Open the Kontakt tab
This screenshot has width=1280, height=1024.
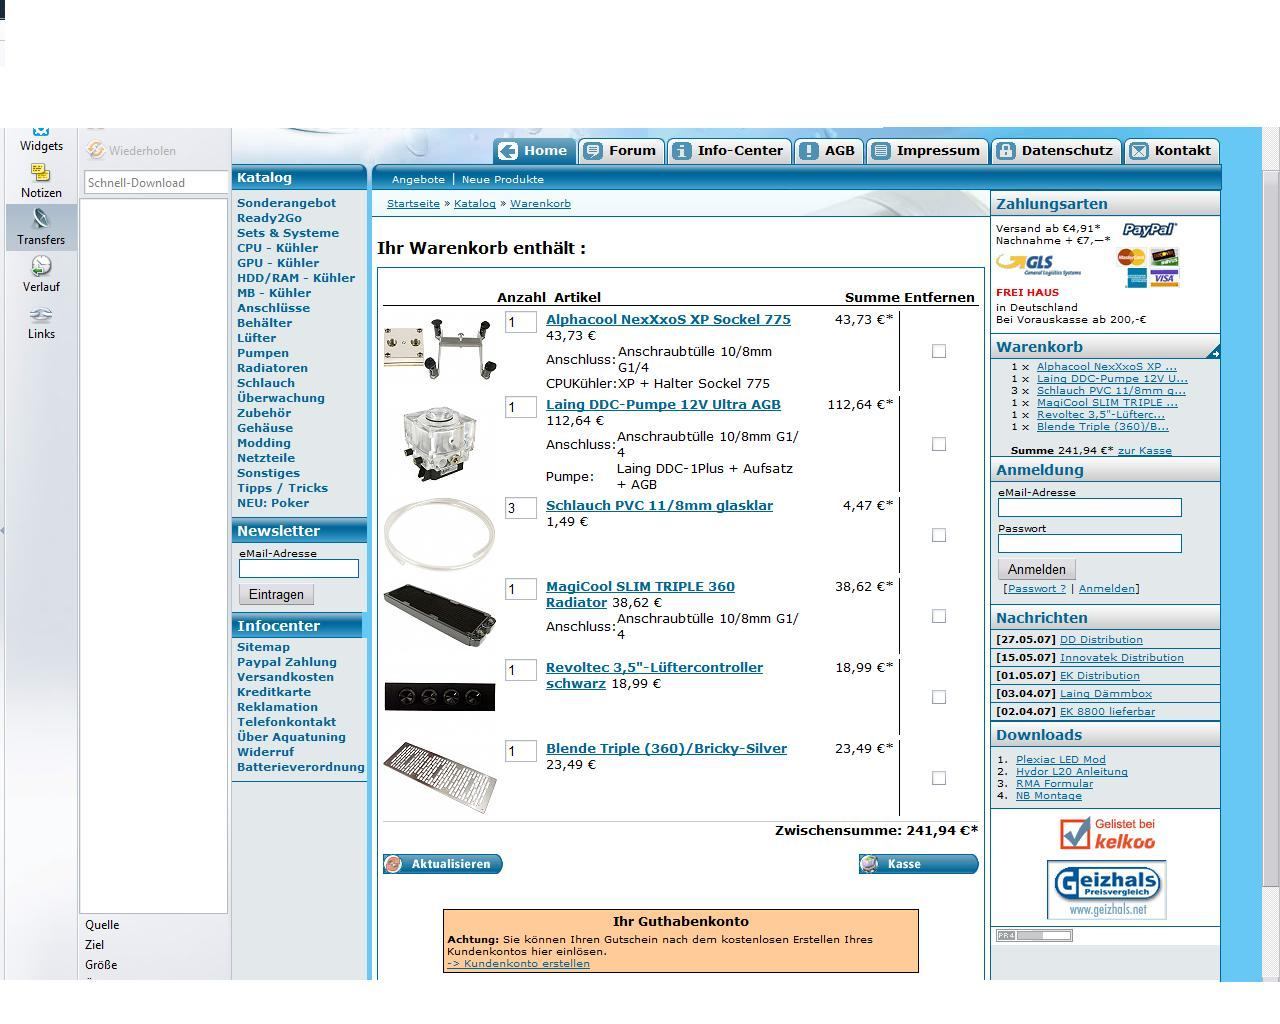pos(1172,151)
